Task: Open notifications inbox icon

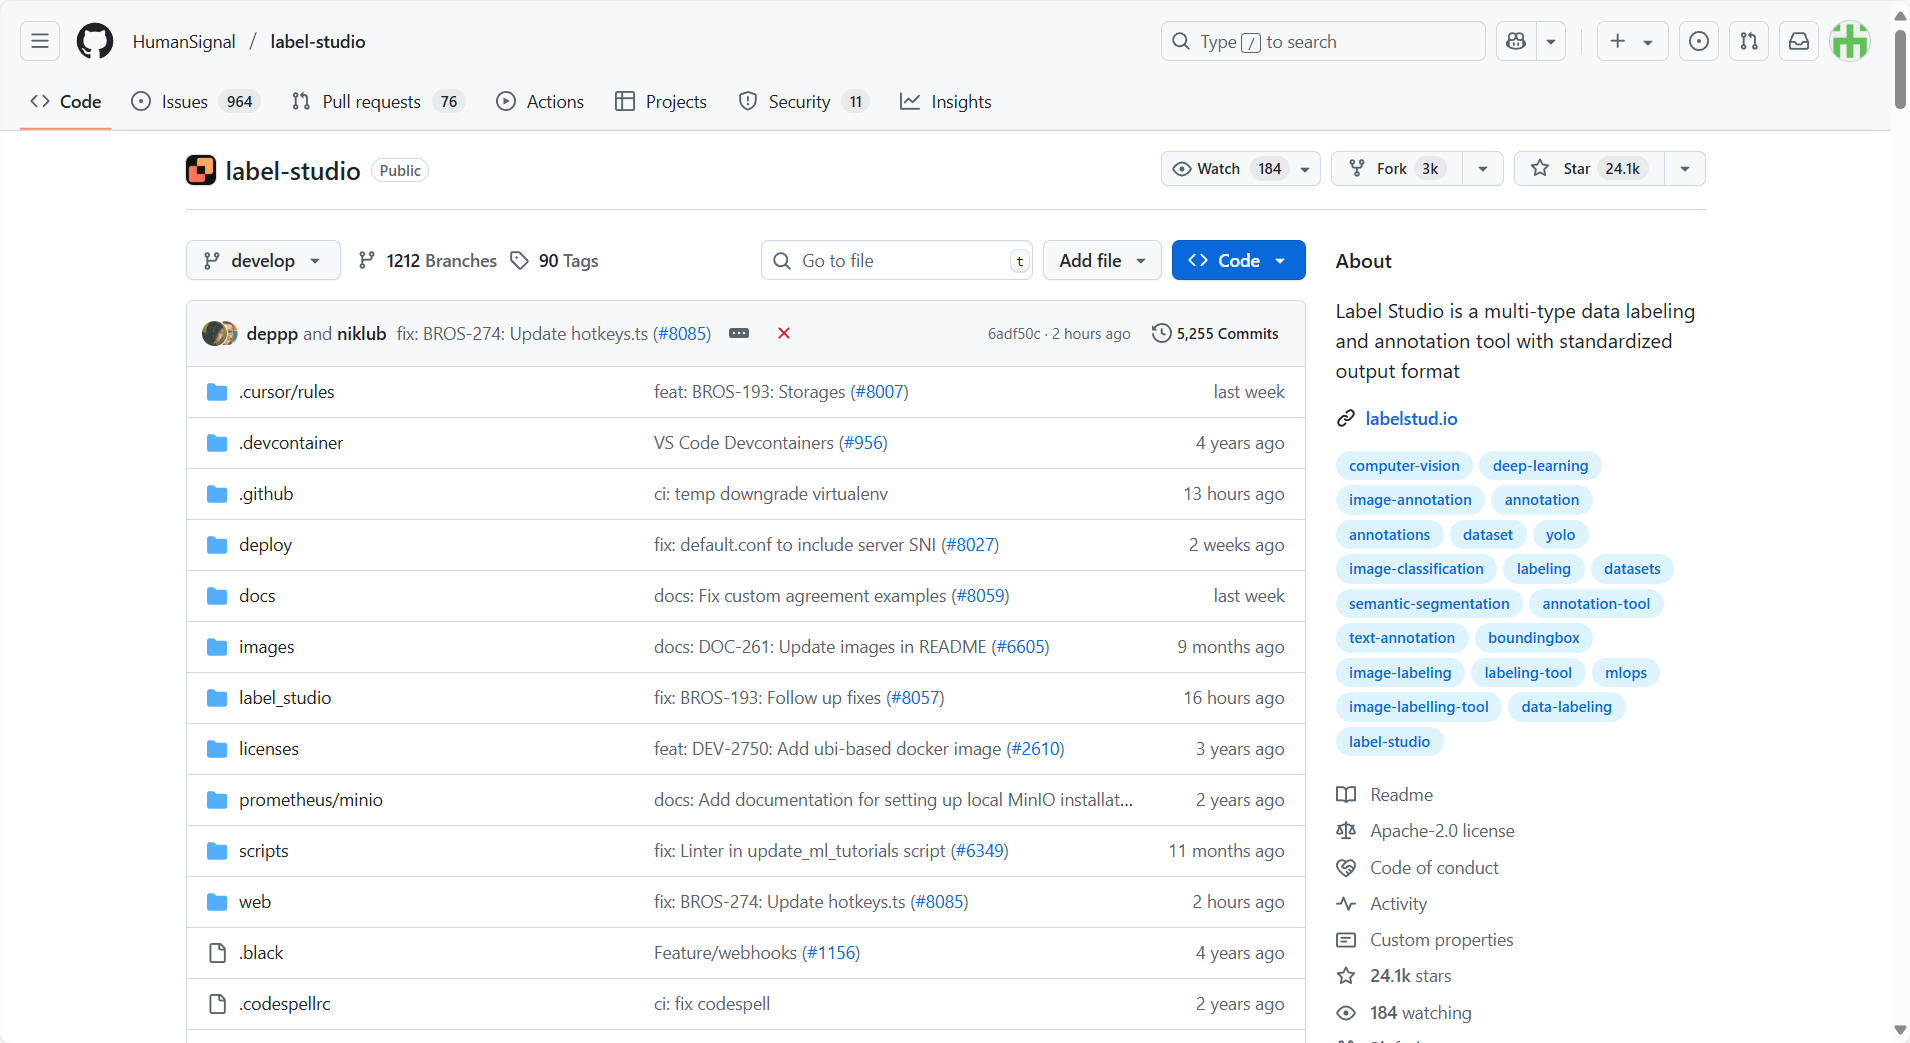Action: (1798, 41)
